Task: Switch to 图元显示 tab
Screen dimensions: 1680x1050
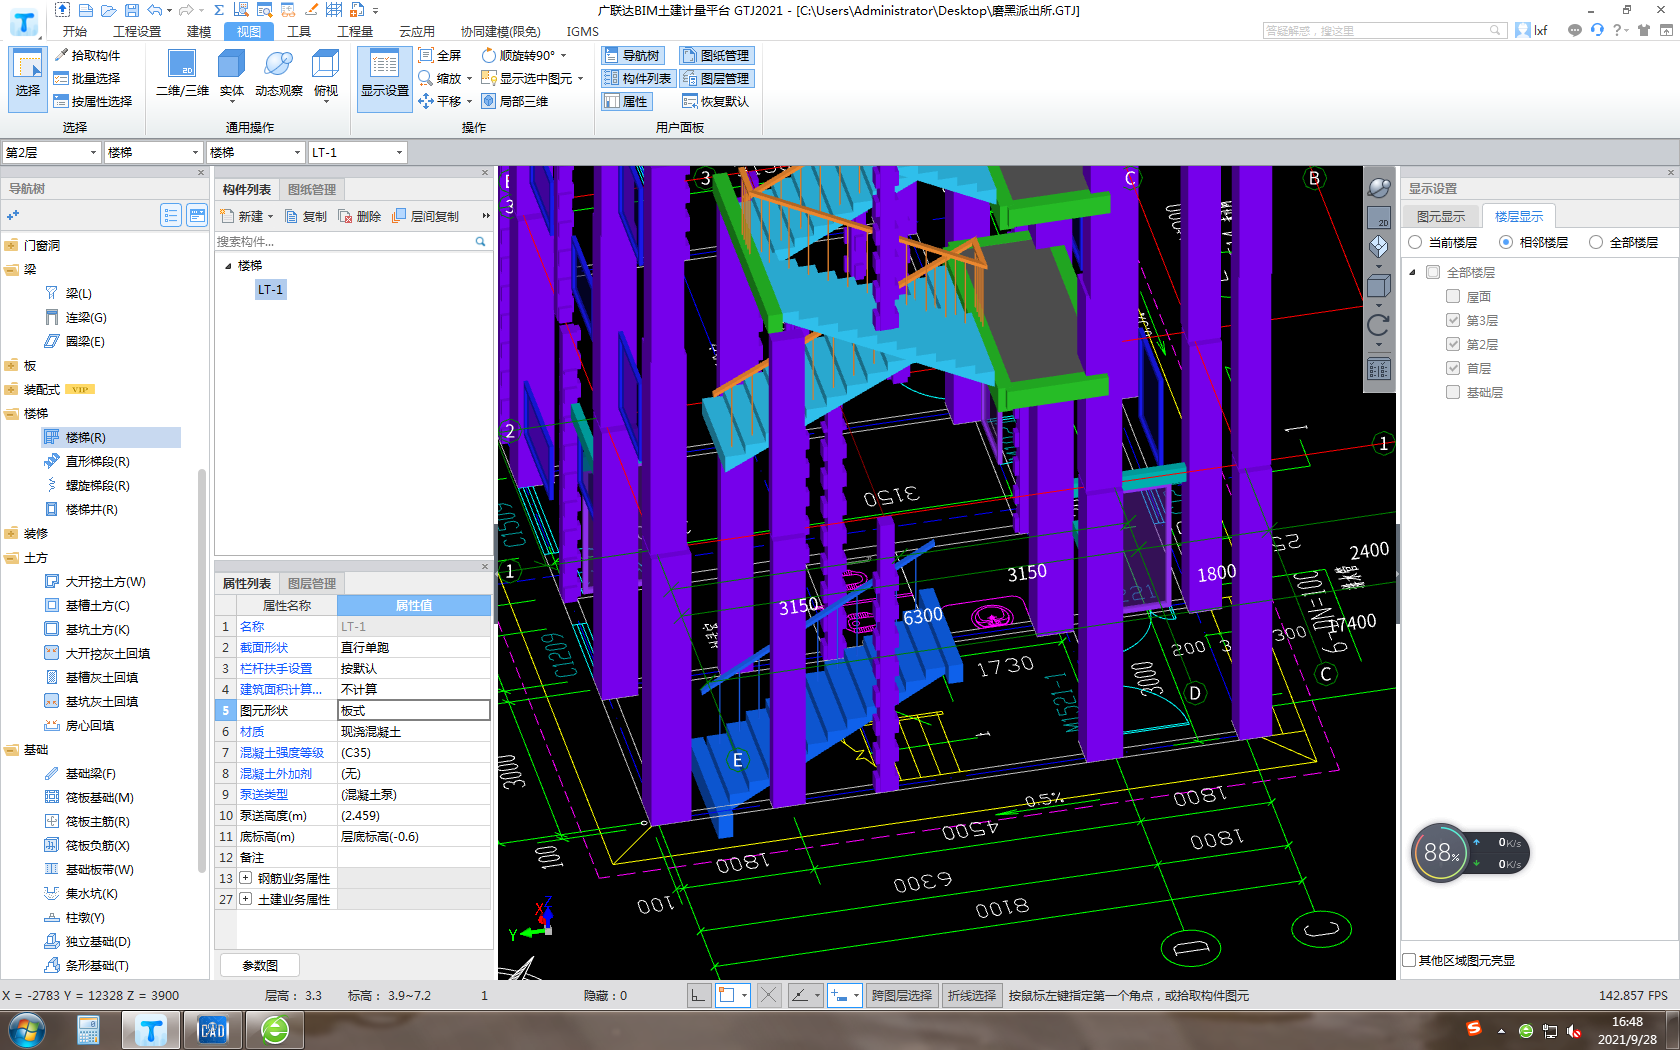Action: (1441, 216)
